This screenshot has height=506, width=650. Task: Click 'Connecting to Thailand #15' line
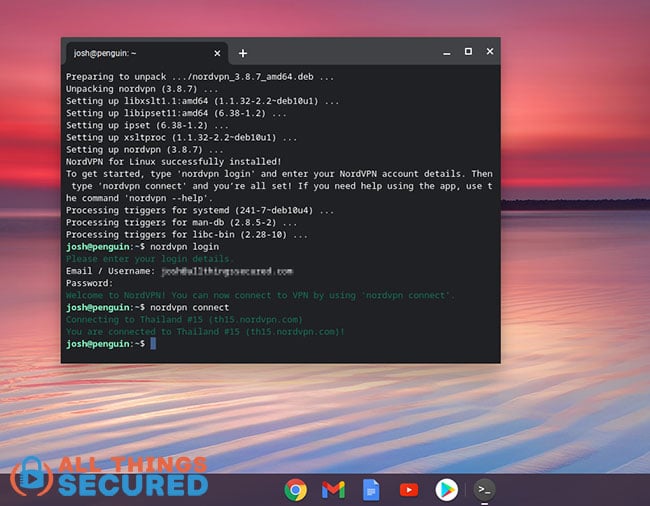tap(184, 320)
